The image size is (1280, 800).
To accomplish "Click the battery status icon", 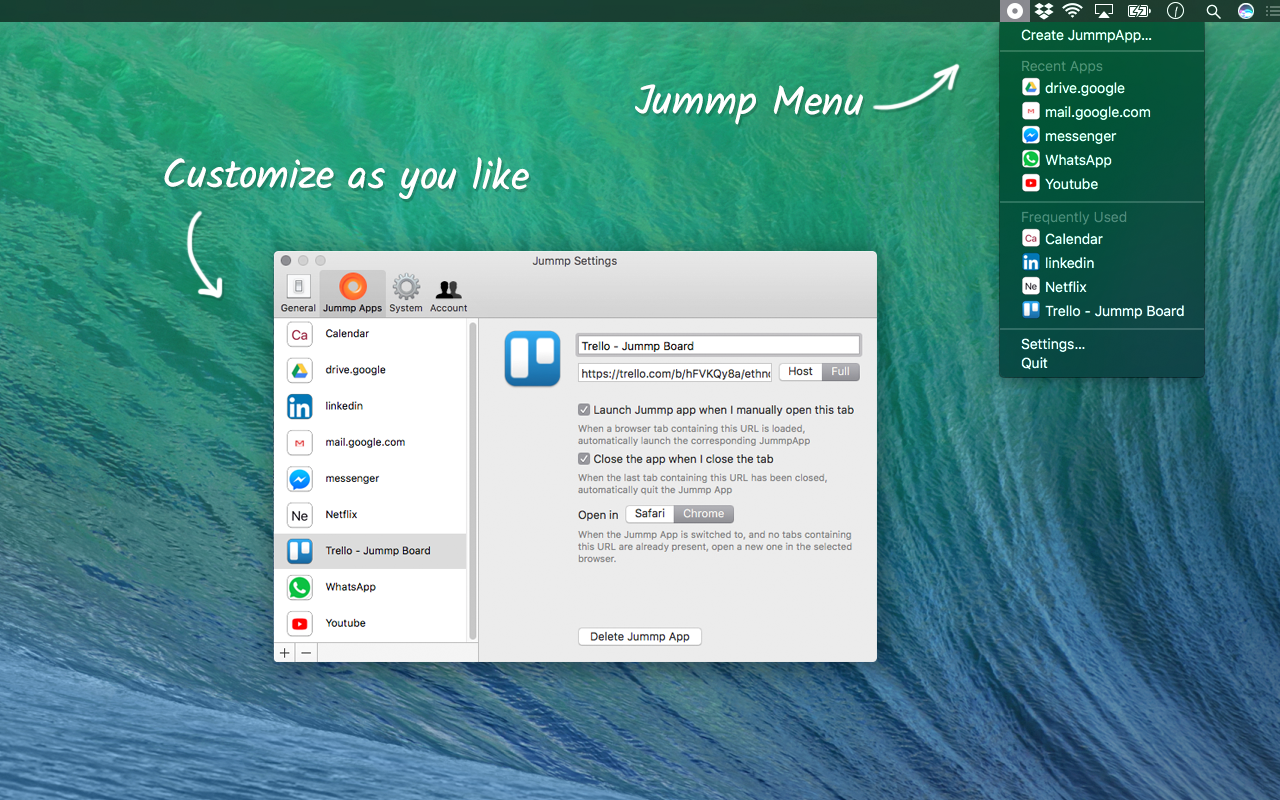I will tap(1139, 11).
